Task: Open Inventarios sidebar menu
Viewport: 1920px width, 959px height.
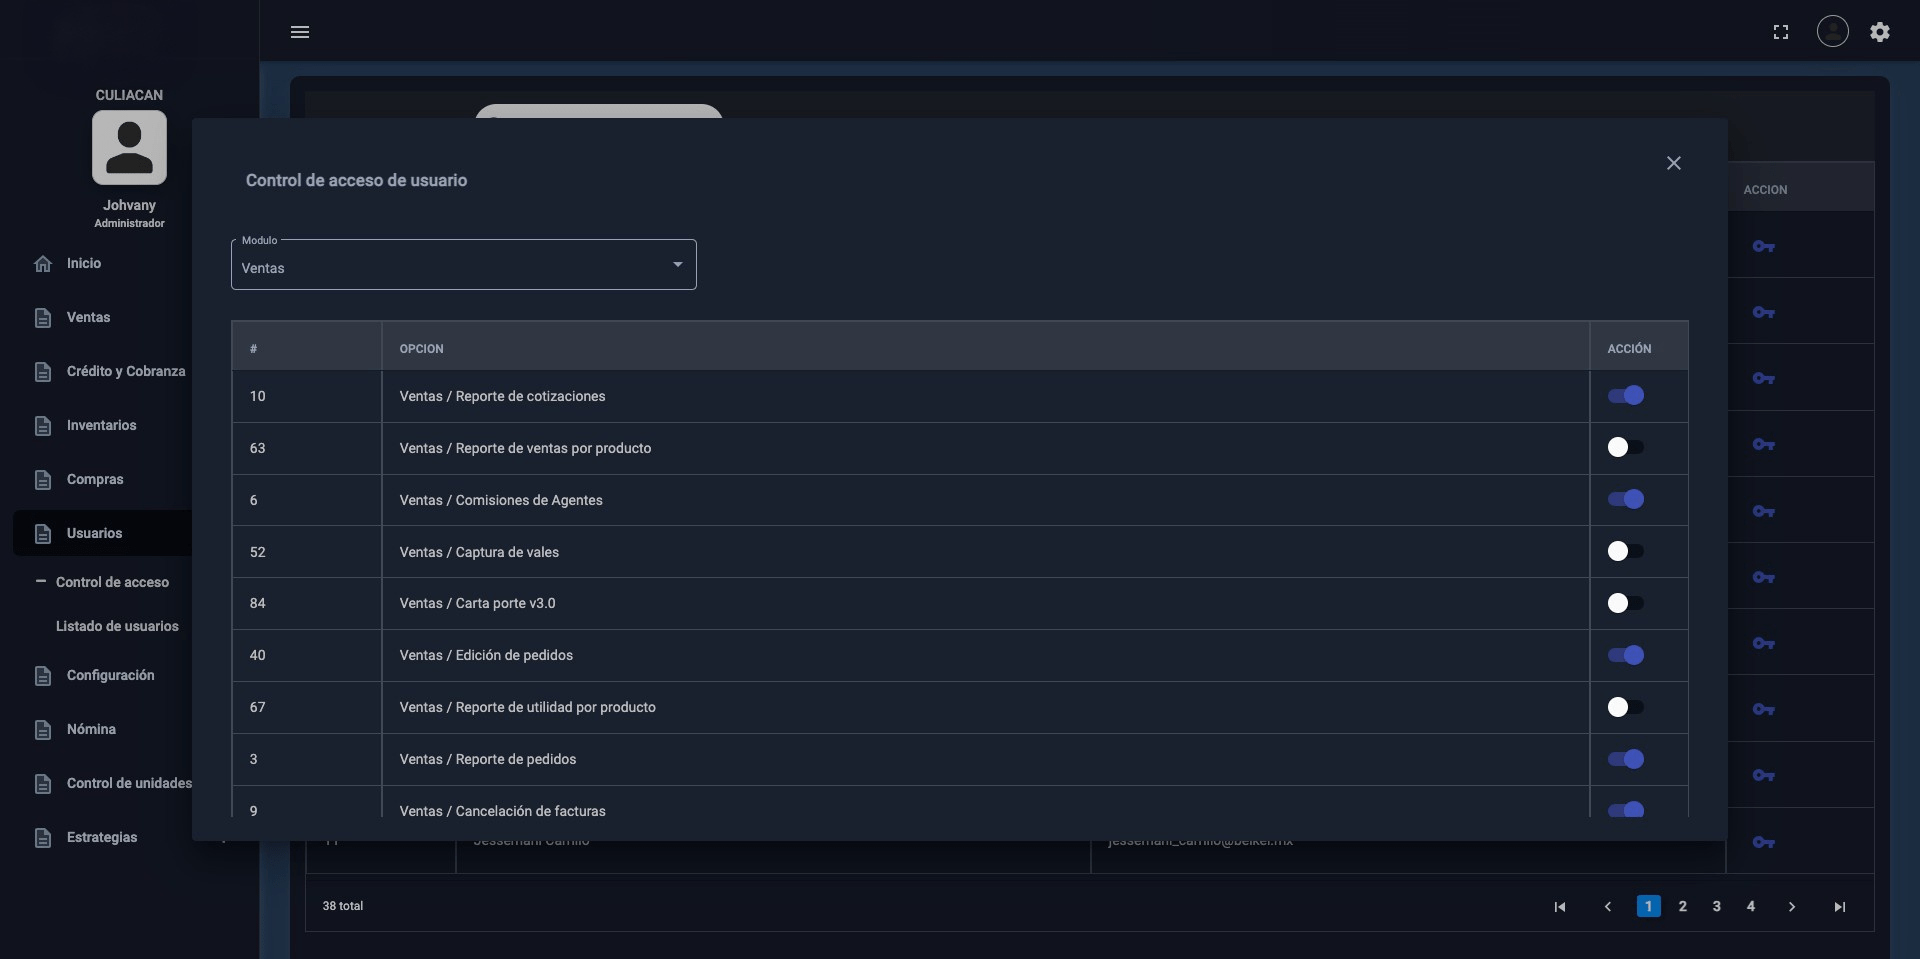Action: (101, 426)
